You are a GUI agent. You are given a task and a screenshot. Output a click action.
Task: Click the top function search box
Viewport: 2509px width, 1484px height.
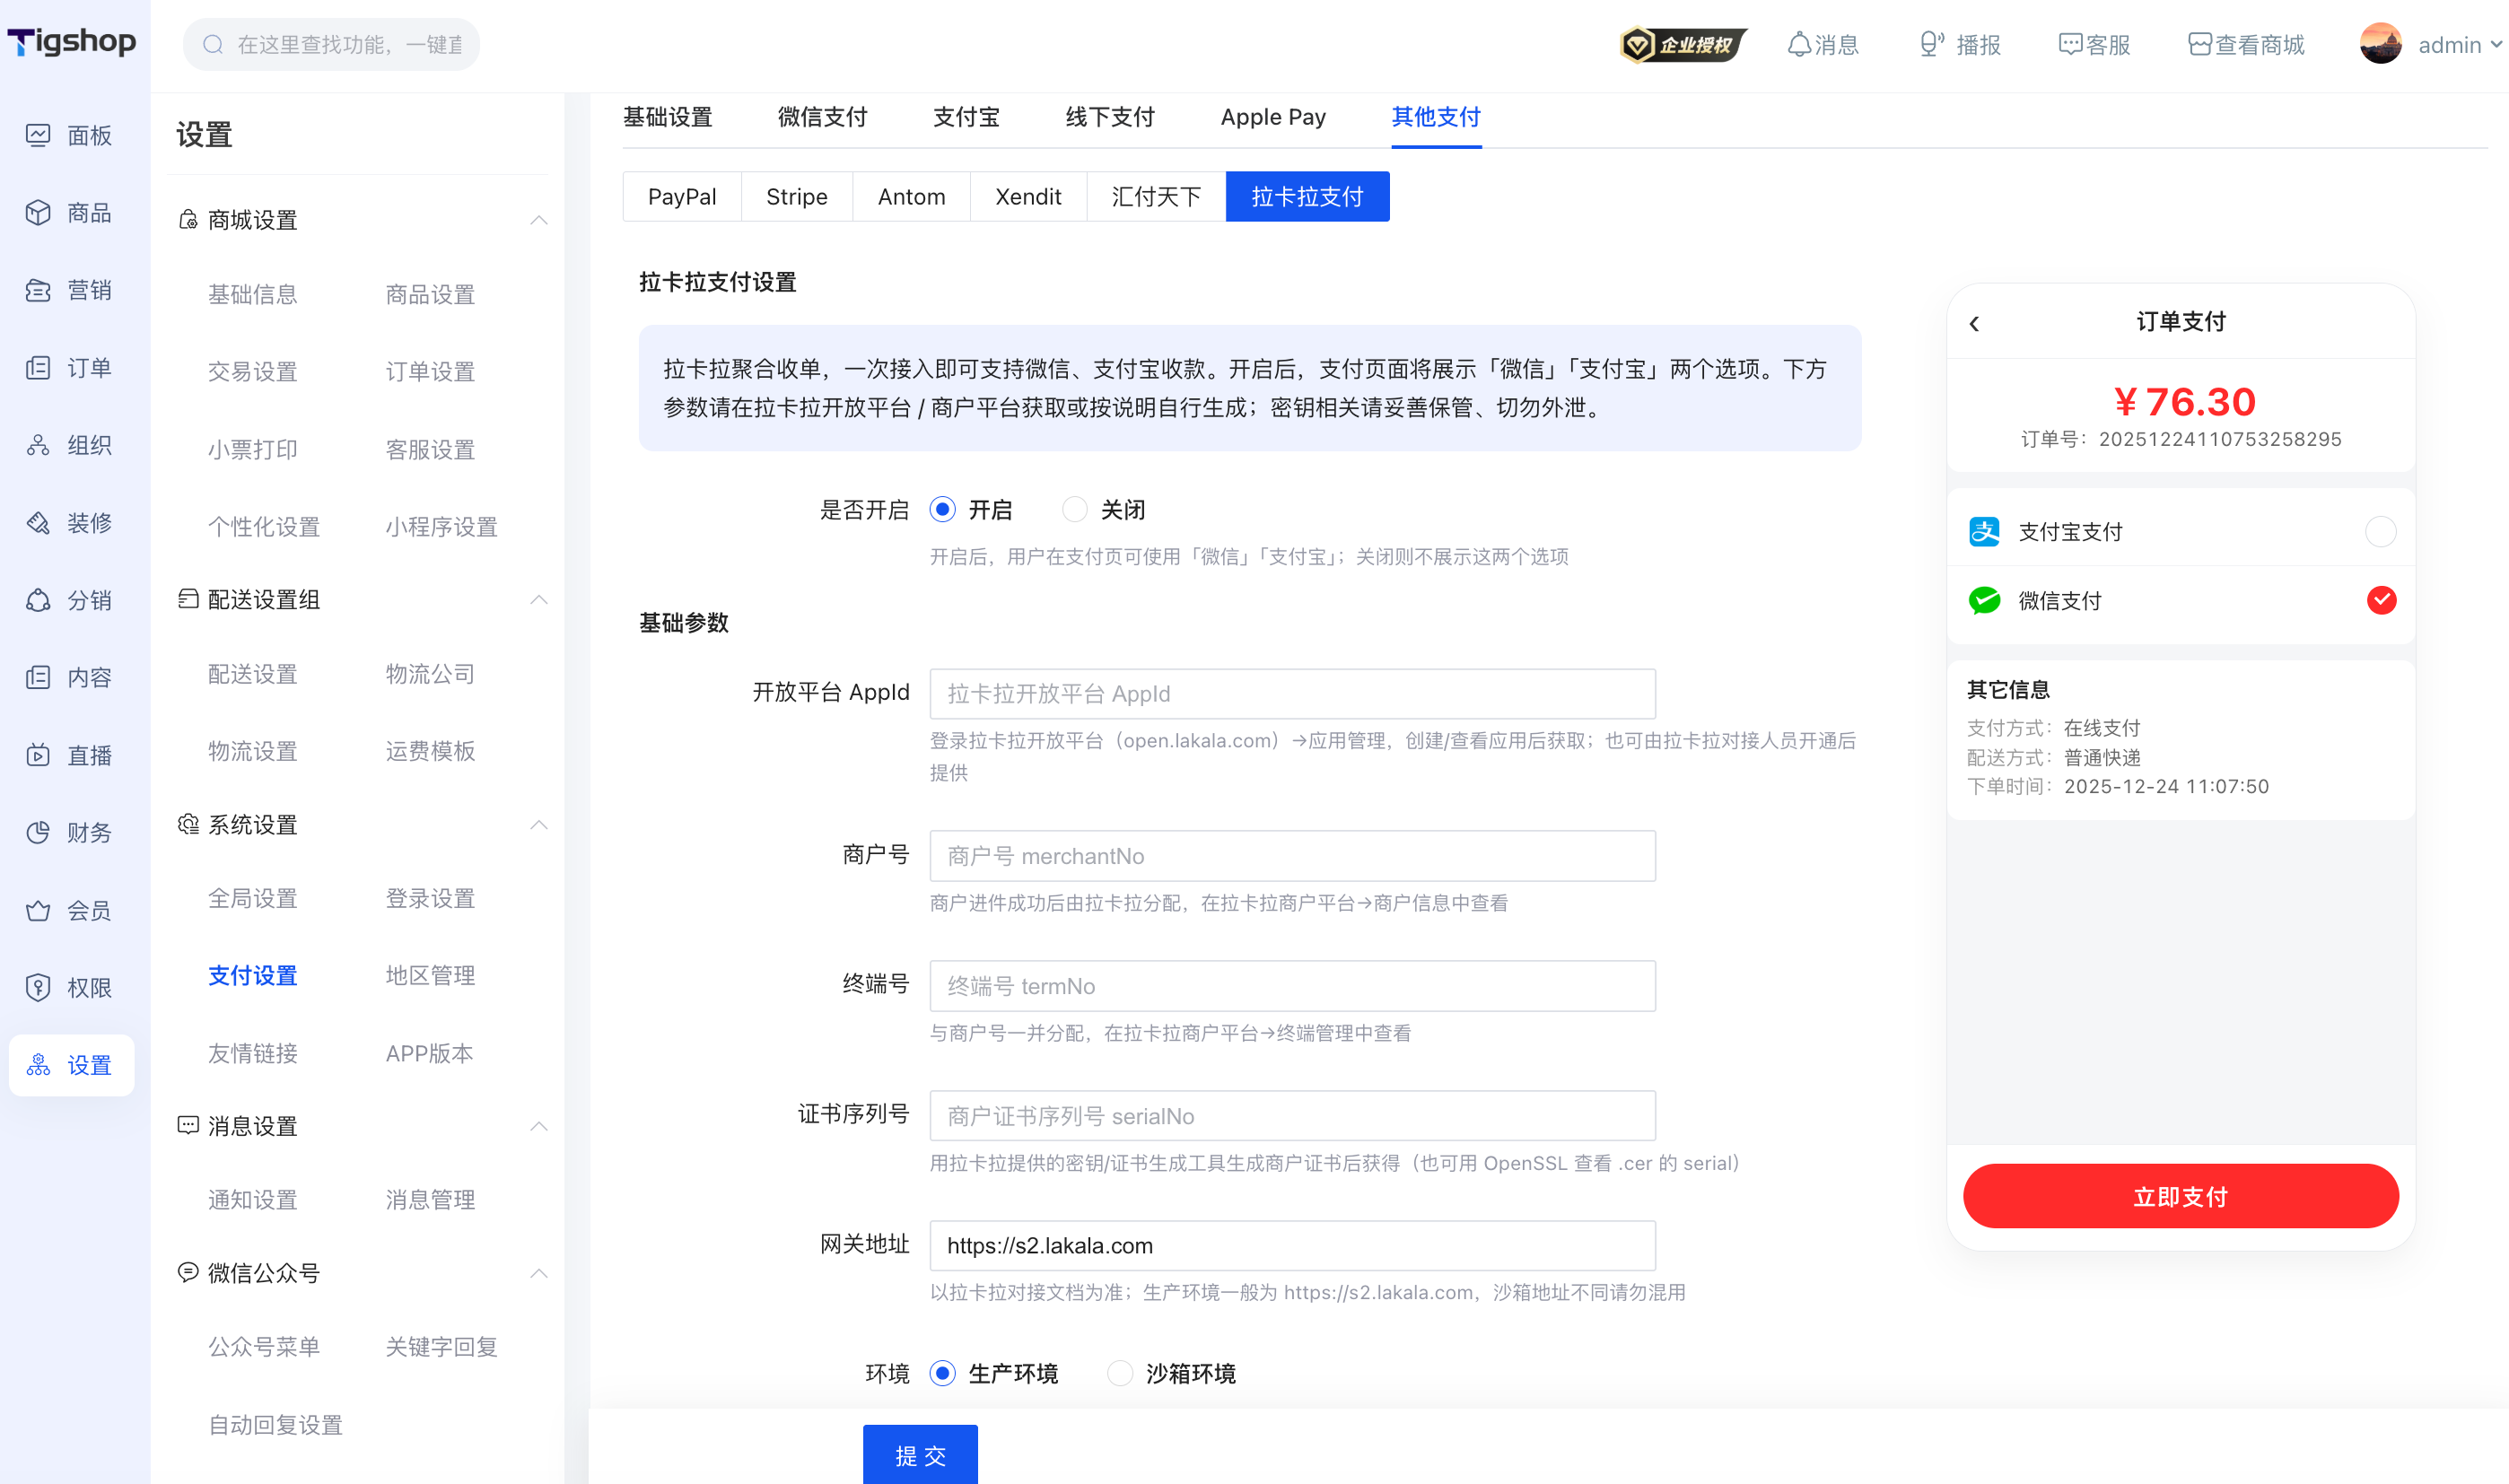(331, 45)
